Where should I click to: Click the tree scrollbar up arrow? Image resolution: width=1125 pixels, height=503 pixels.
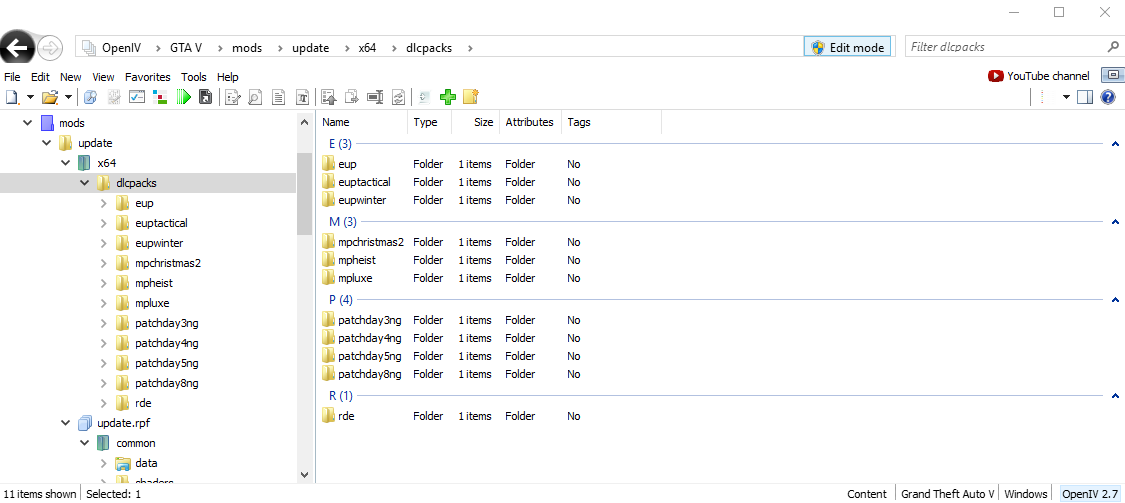303,123
